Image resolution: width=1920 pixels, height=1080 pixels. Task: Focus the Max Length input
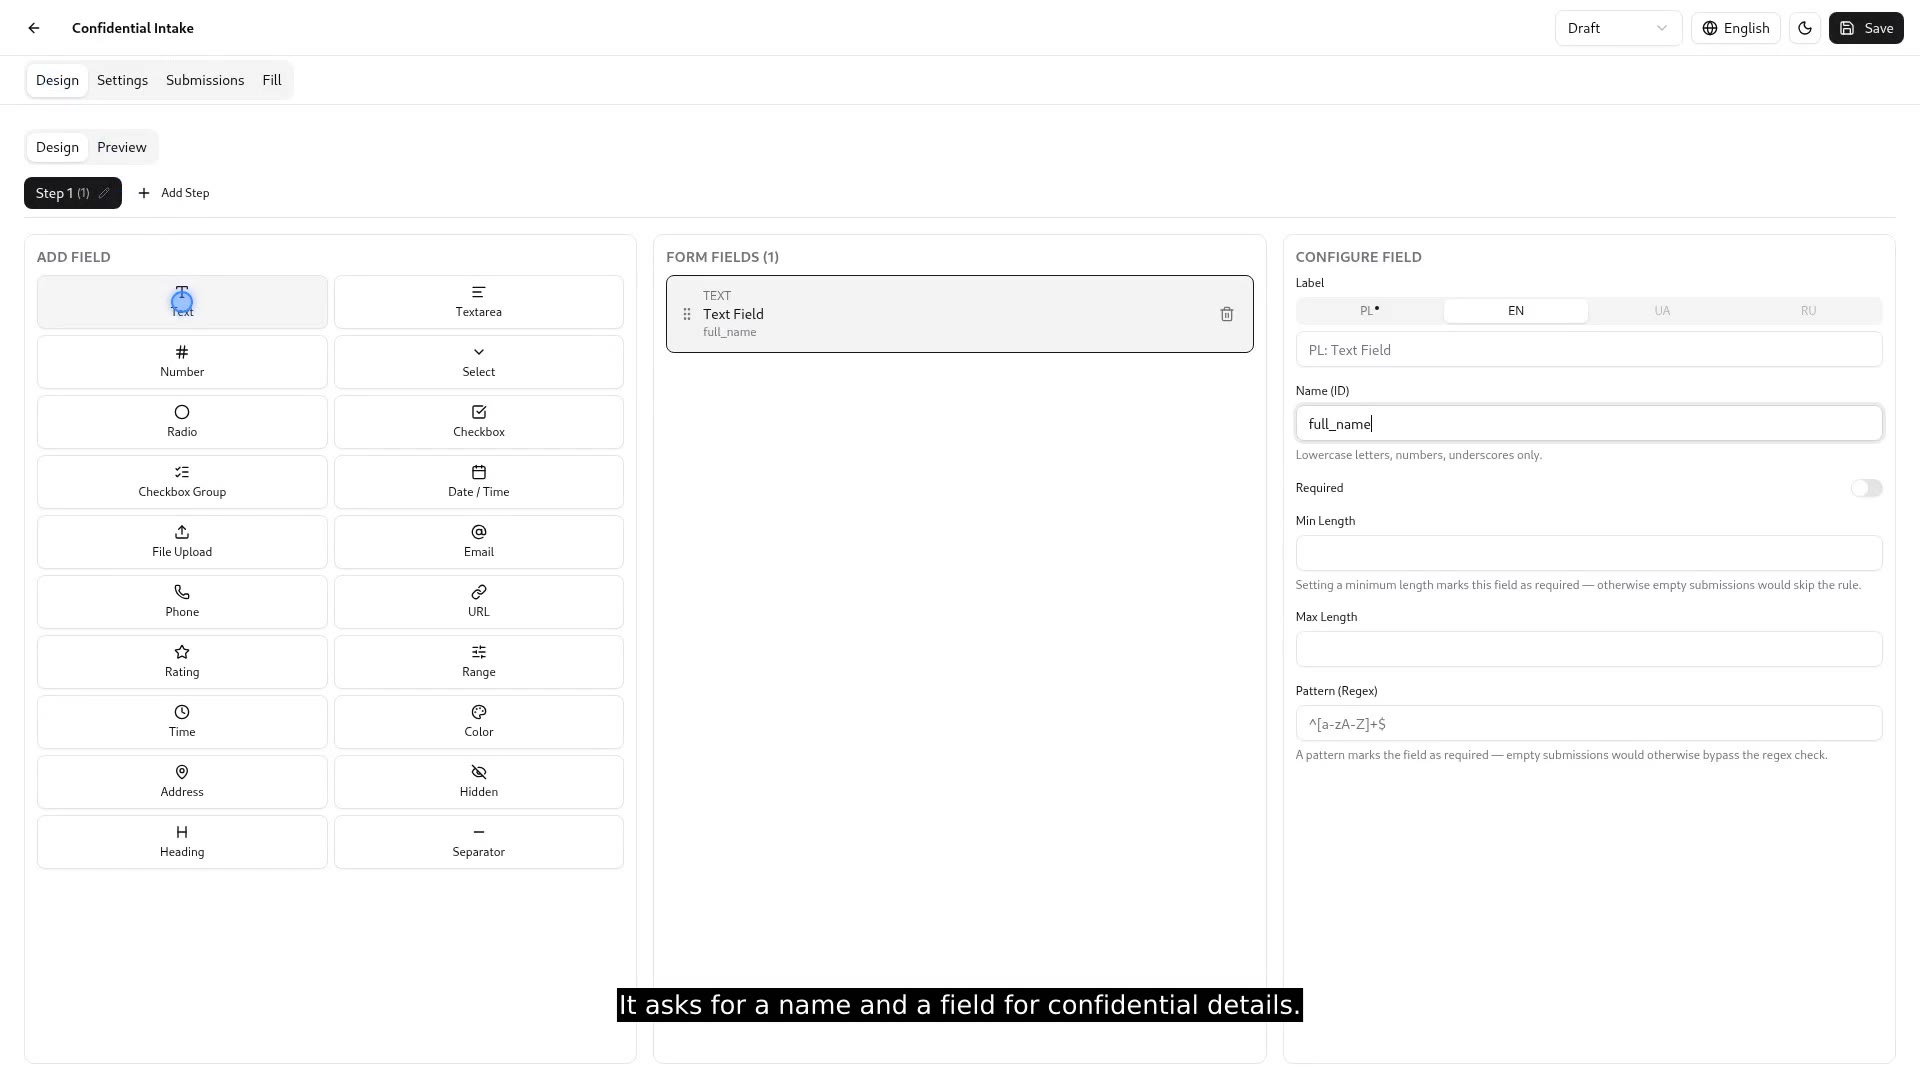pos(1589,649)
